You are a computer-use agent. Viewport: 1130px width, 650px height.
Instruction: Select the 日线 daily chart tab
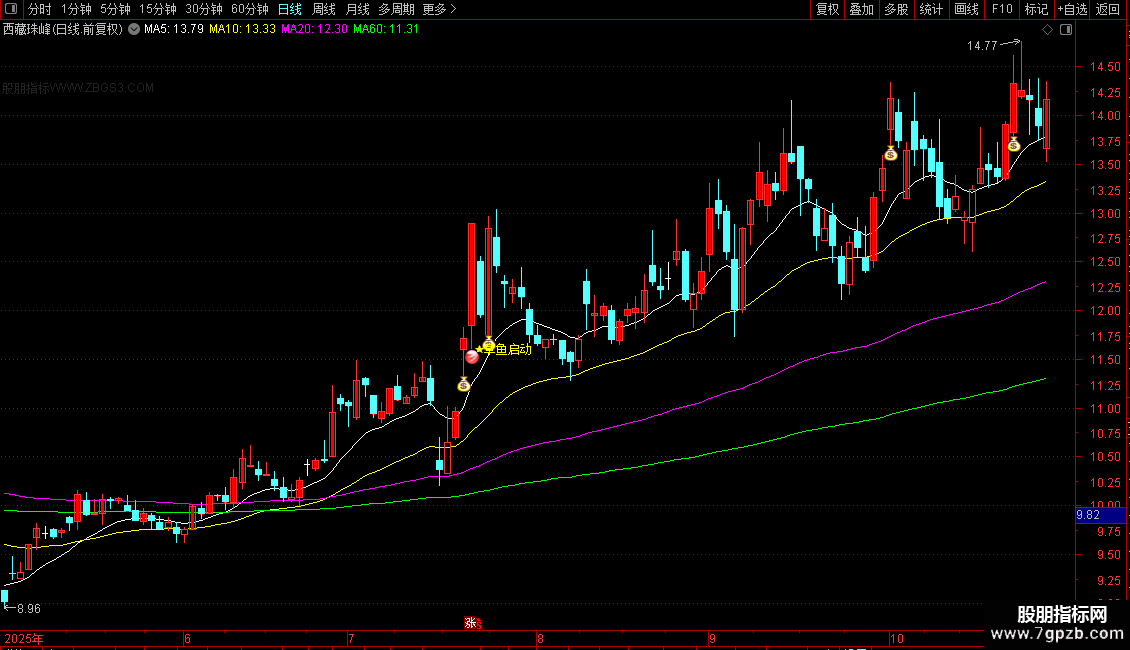[x=290, y=9]
